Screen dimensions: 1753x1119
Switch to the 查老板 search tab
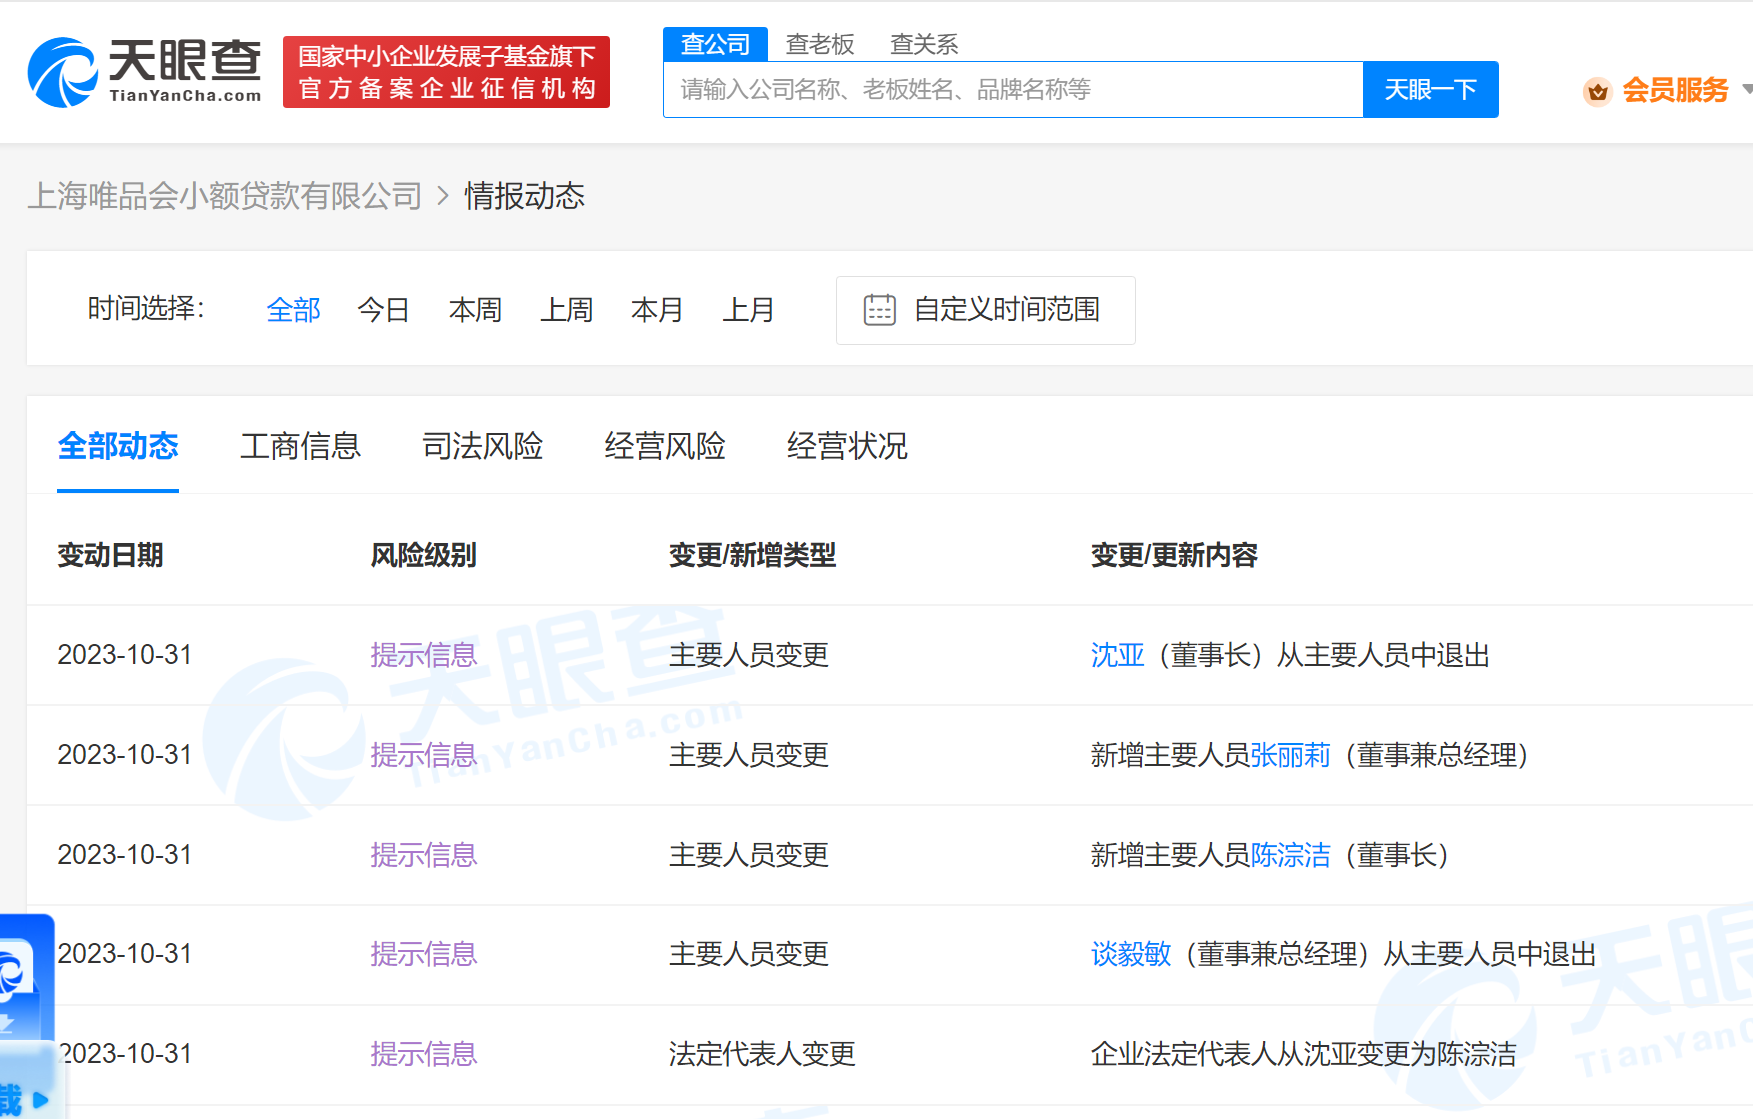point(820,44)
